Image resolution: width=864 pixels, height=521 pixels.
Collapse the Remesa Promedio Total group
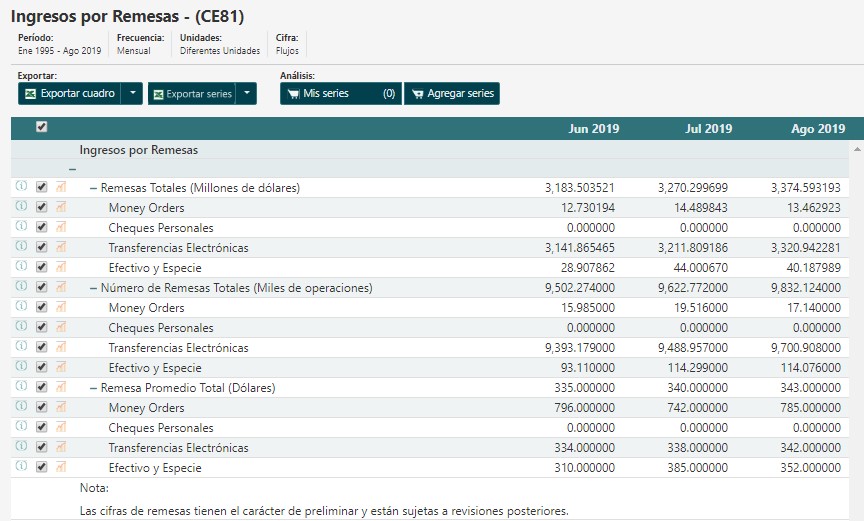(x=93, y=388)
